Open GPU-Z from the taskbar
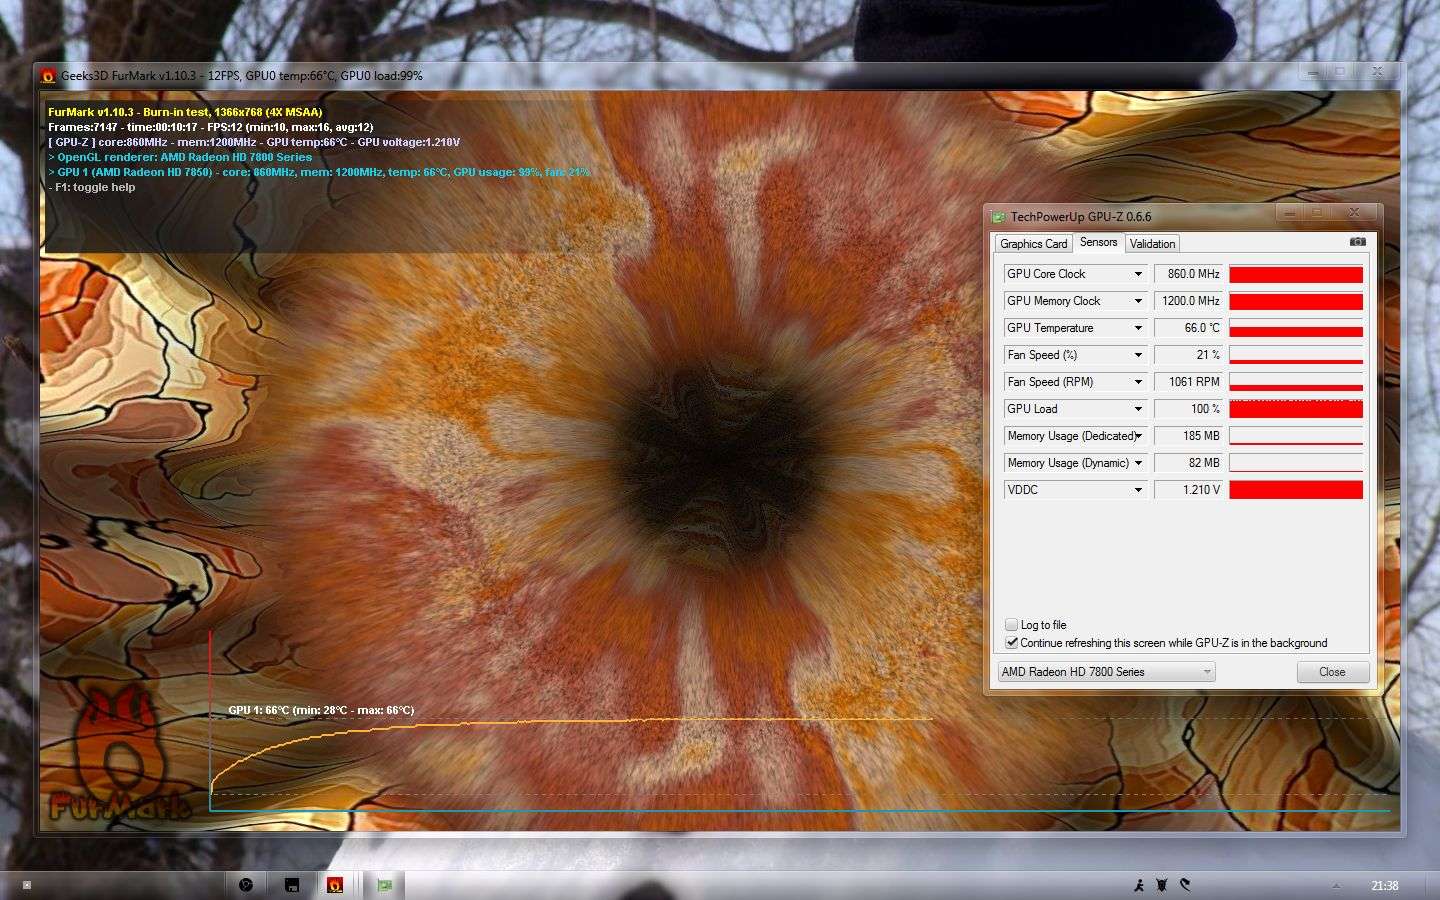Screen dimensions: 1440x900 coord(384,884)
